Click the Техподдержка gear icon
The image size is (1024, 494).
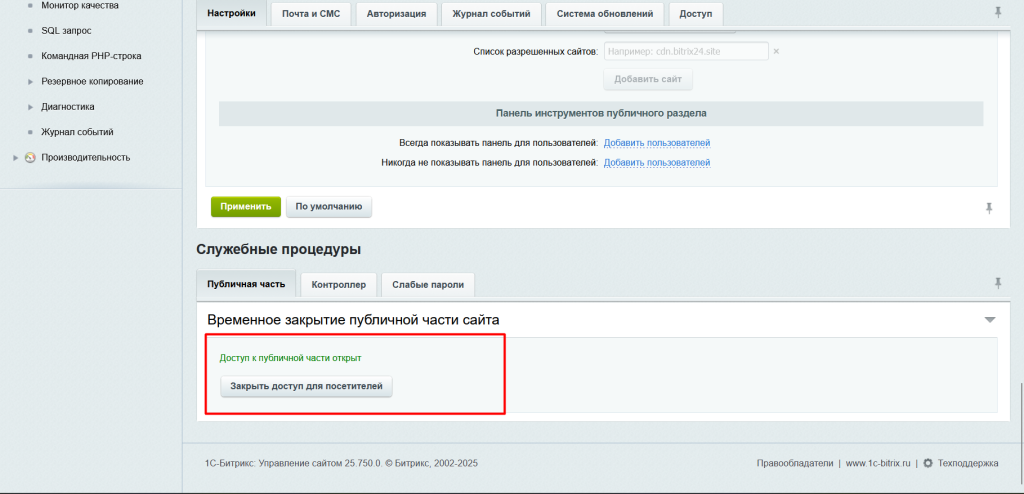pos(928,463)
